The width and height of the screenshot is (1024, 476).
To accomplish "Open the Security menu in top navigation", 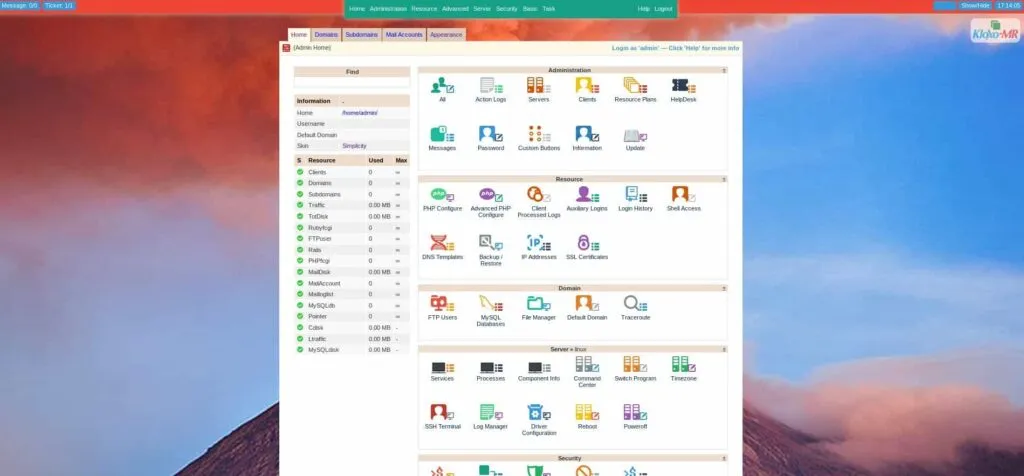I will tap(506, 8).
